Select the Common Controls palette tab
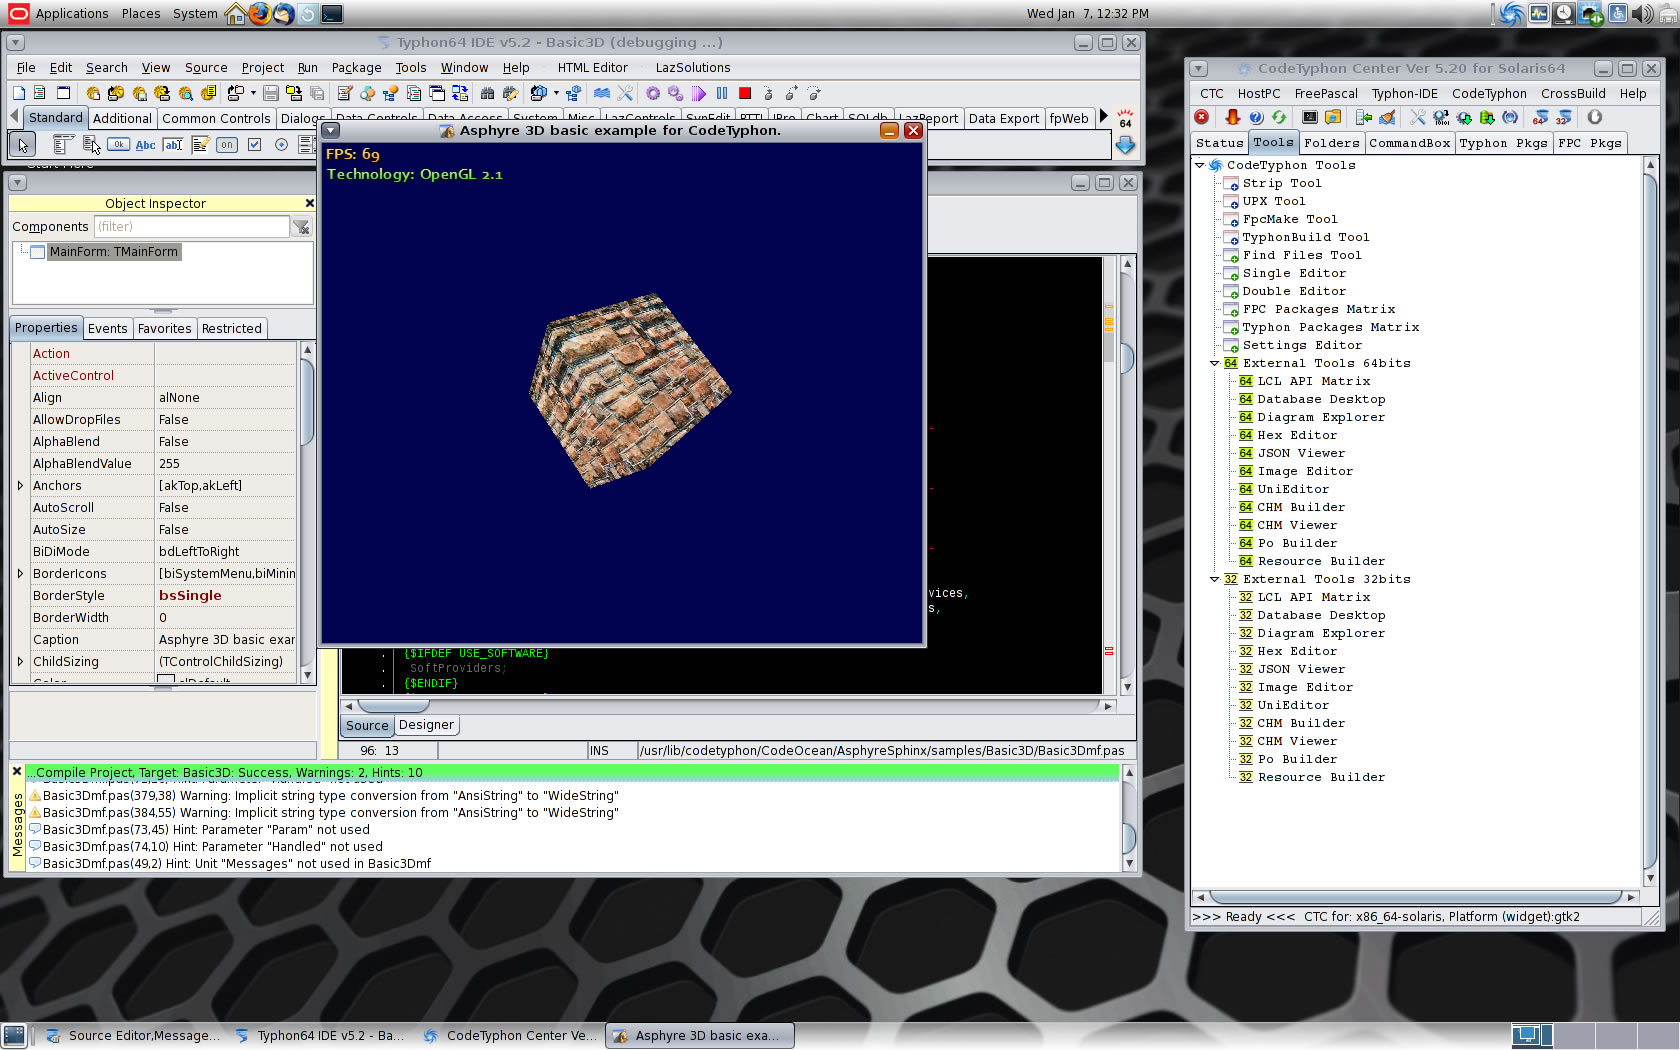The image size is (1680, 1050). 216,118
